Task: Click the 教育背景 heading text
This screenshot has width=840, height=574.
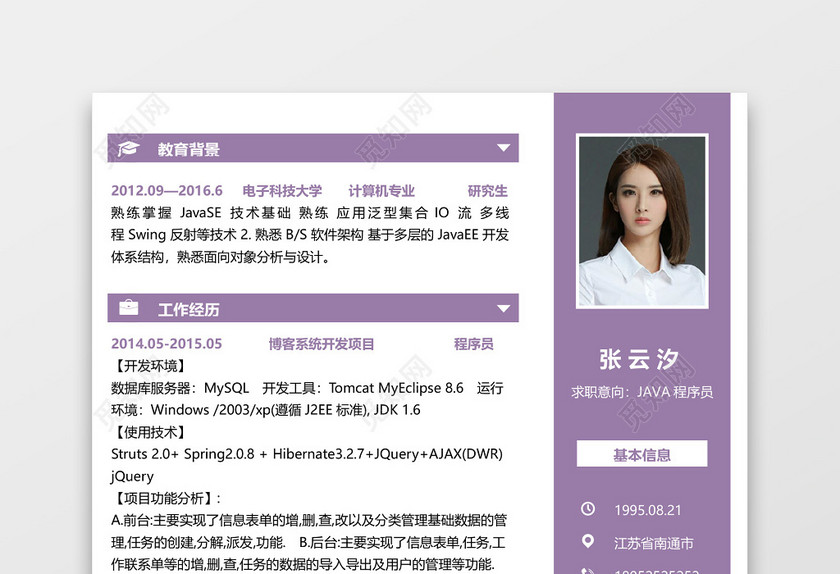Action: [x=189, y=149]
